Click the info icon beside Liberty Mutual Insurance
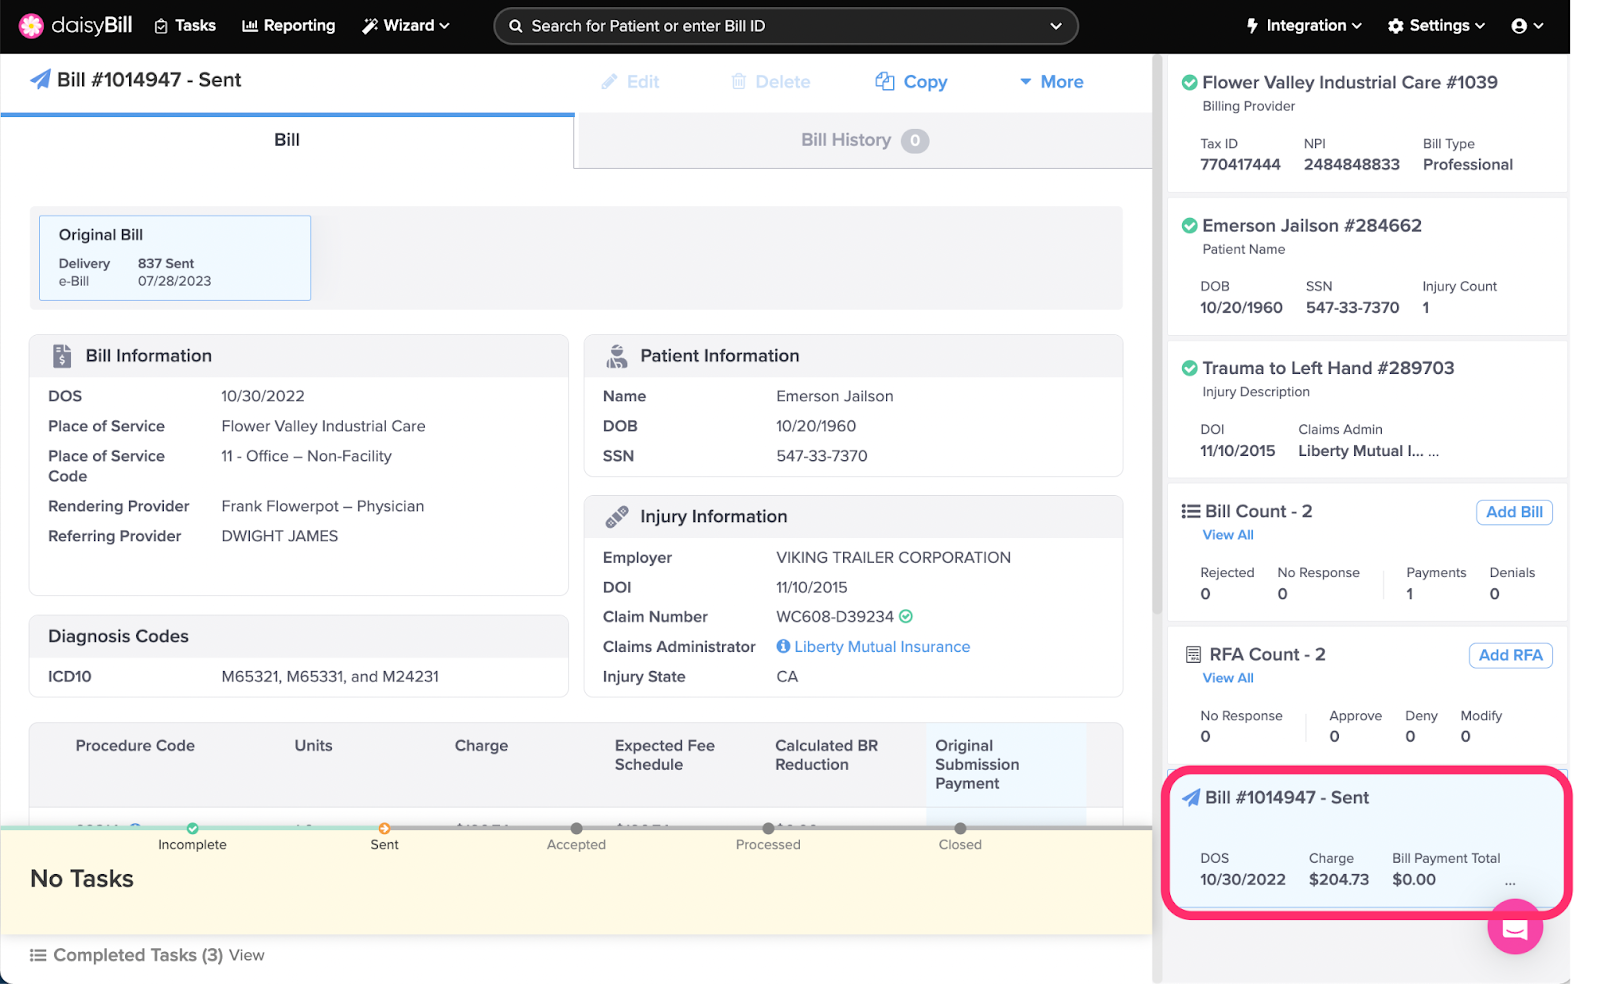 783,647
